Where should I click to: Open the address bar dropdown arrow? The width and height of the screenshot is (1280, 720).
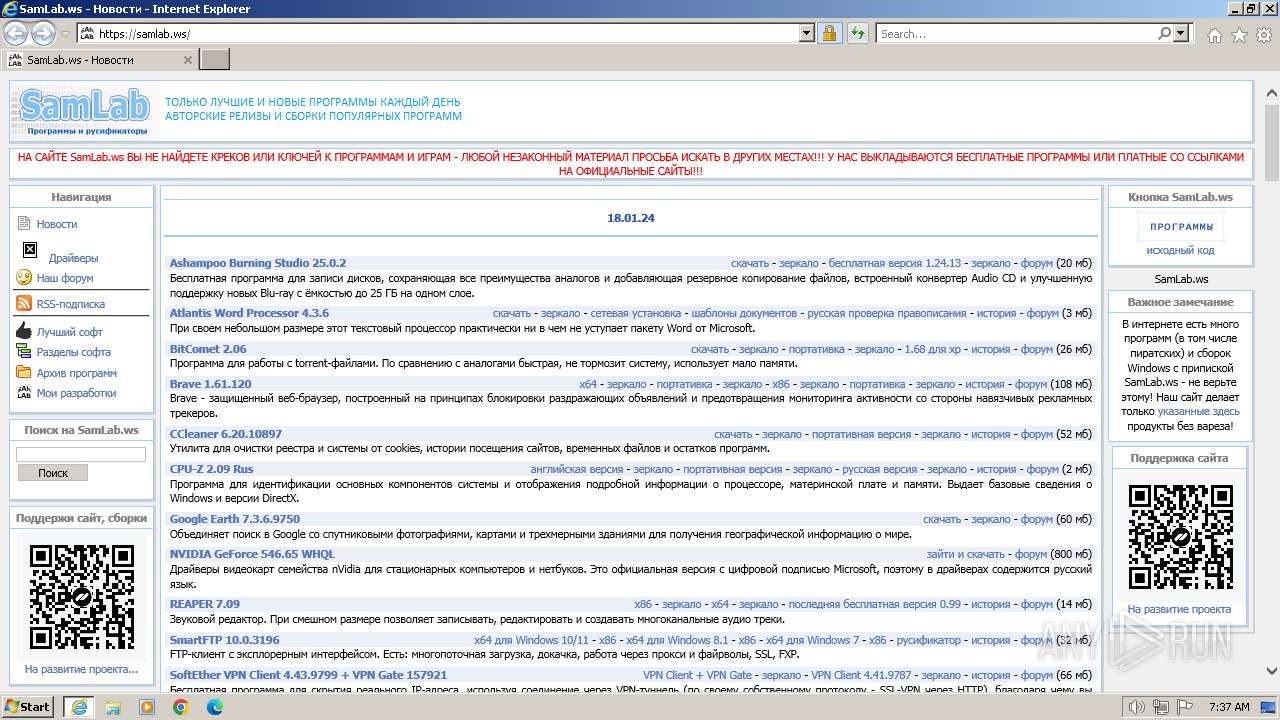[807, 33]
